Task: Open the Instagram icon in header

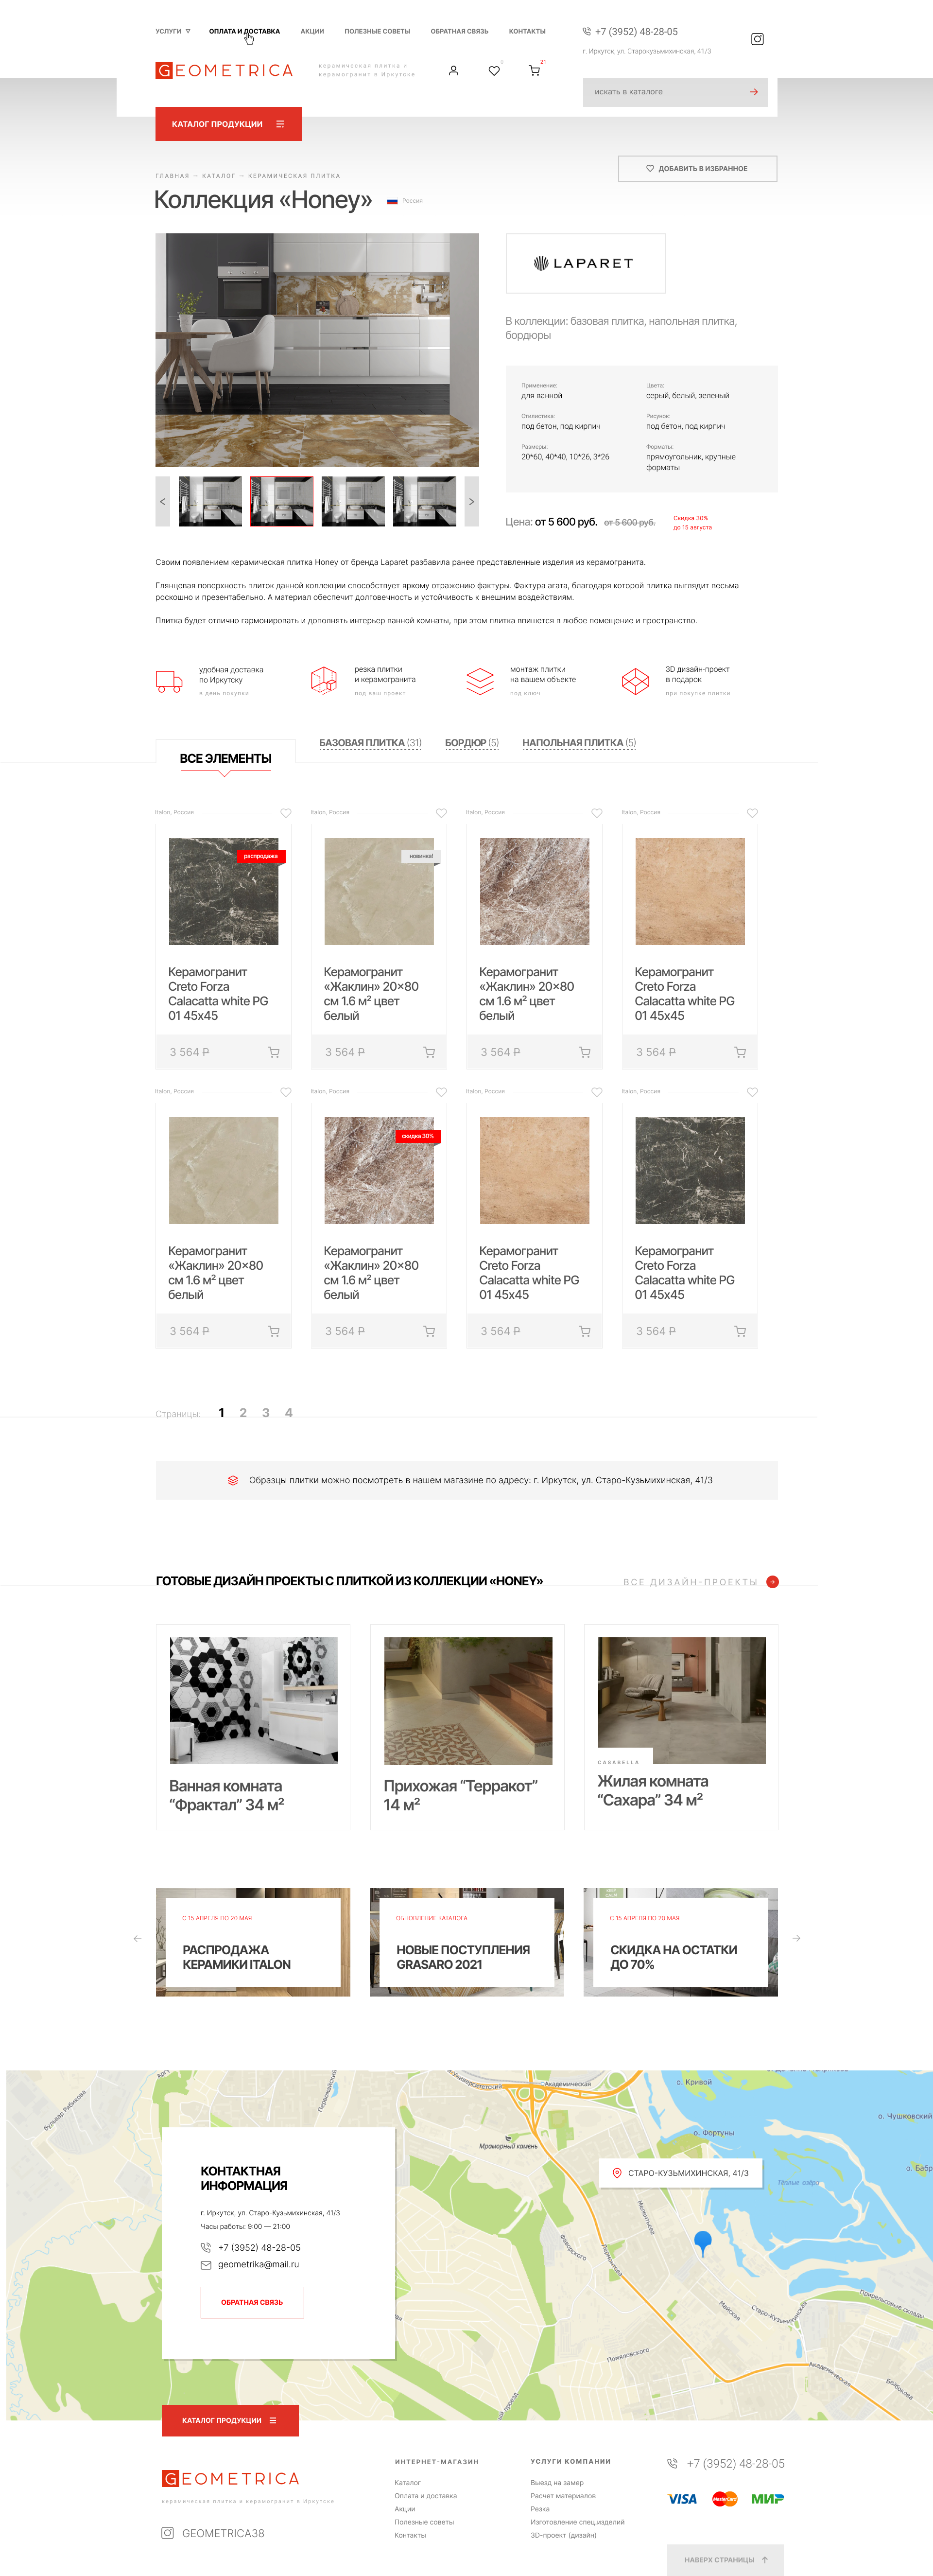Action: [x=757, y=39]
